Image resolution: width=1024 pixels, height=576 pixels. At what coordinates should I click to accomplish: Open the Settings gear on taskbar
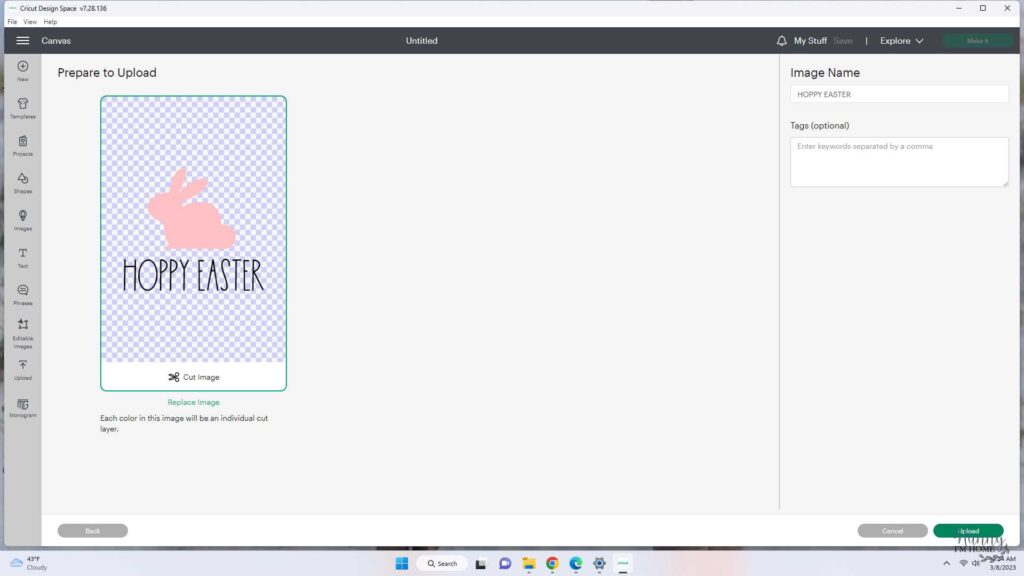point(599,563)
